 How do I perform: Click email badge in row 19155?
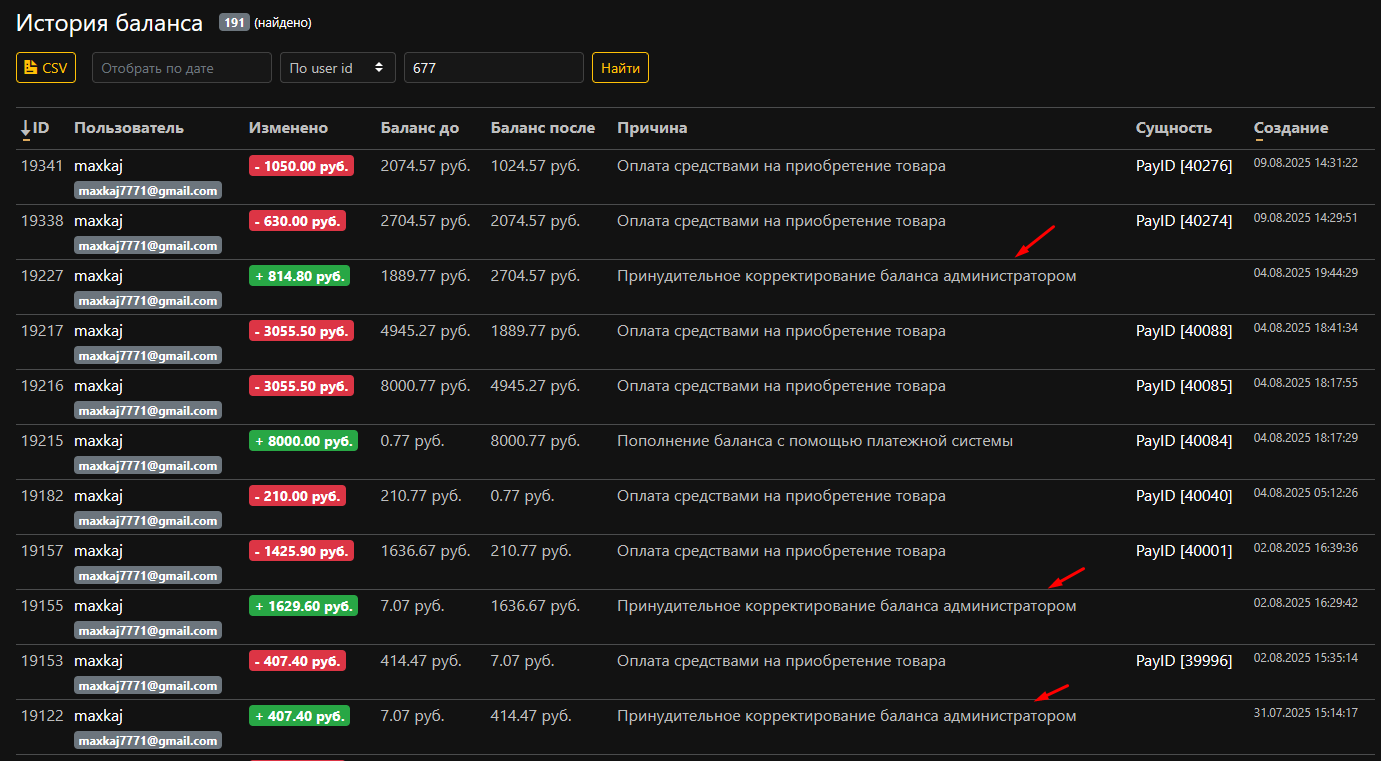pos(148,631)
